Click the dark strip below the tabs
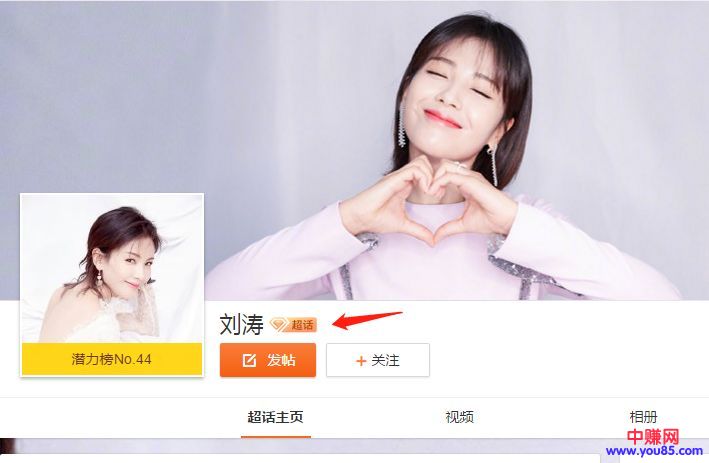Screen dimensions: 709x463 303,445
